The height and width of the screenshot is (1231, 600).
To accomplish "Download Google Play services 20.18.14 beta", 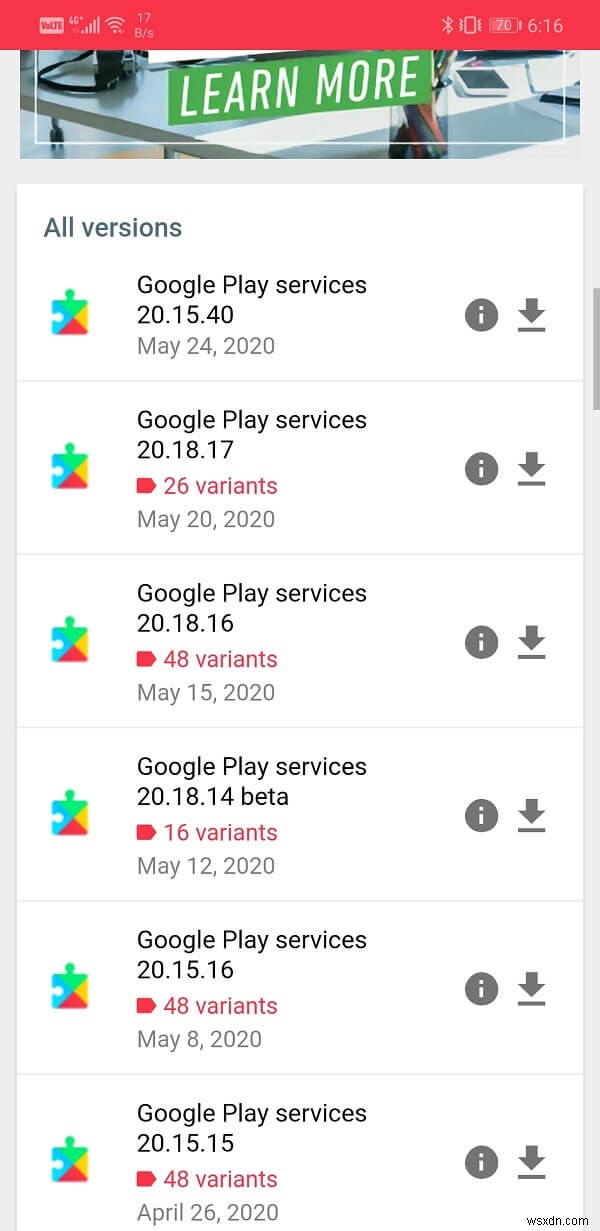I will tap(531, 815).
